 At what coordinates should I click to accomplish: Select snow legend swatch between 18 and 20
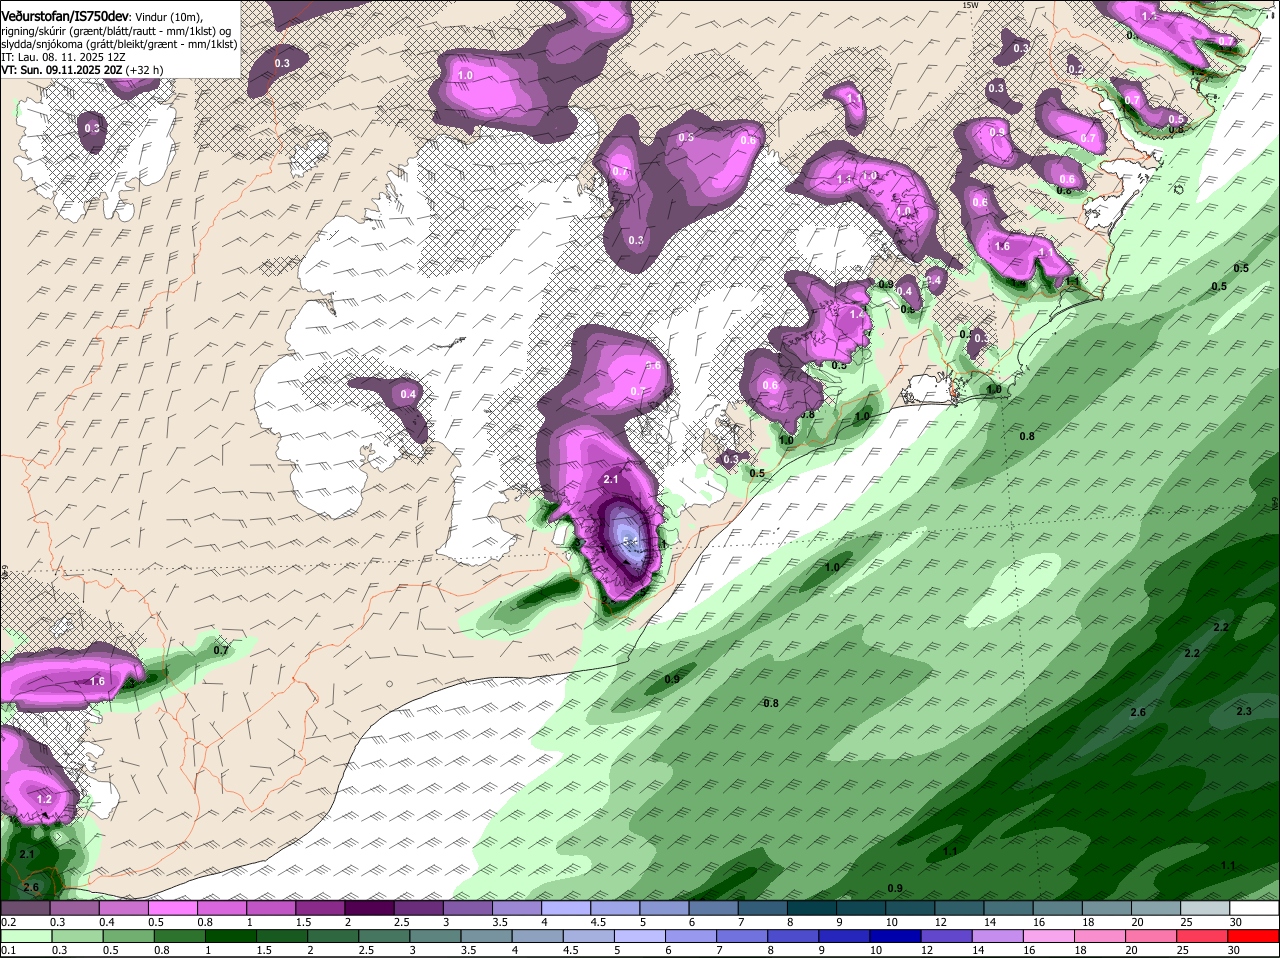pyautogui.click(x=1107, y=907)
